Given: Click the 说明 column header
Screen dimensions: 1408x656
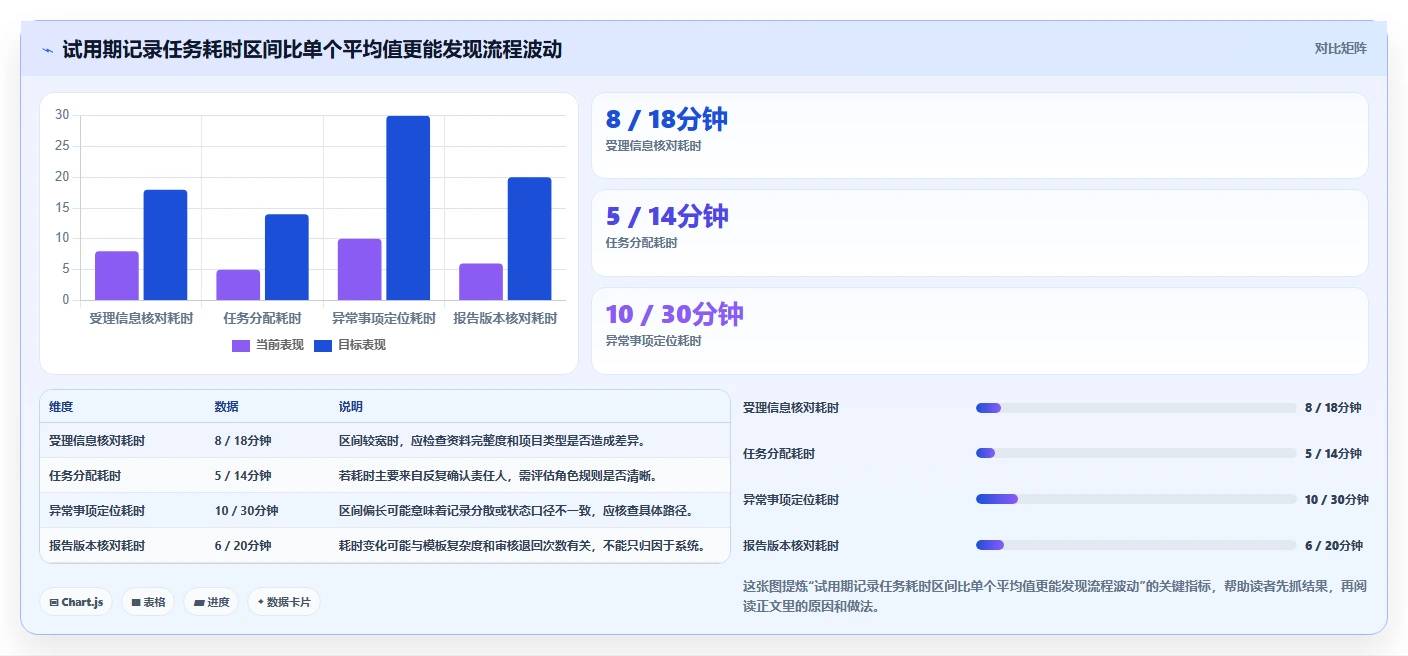Looking at the screenshot, I should click(351, 407).
